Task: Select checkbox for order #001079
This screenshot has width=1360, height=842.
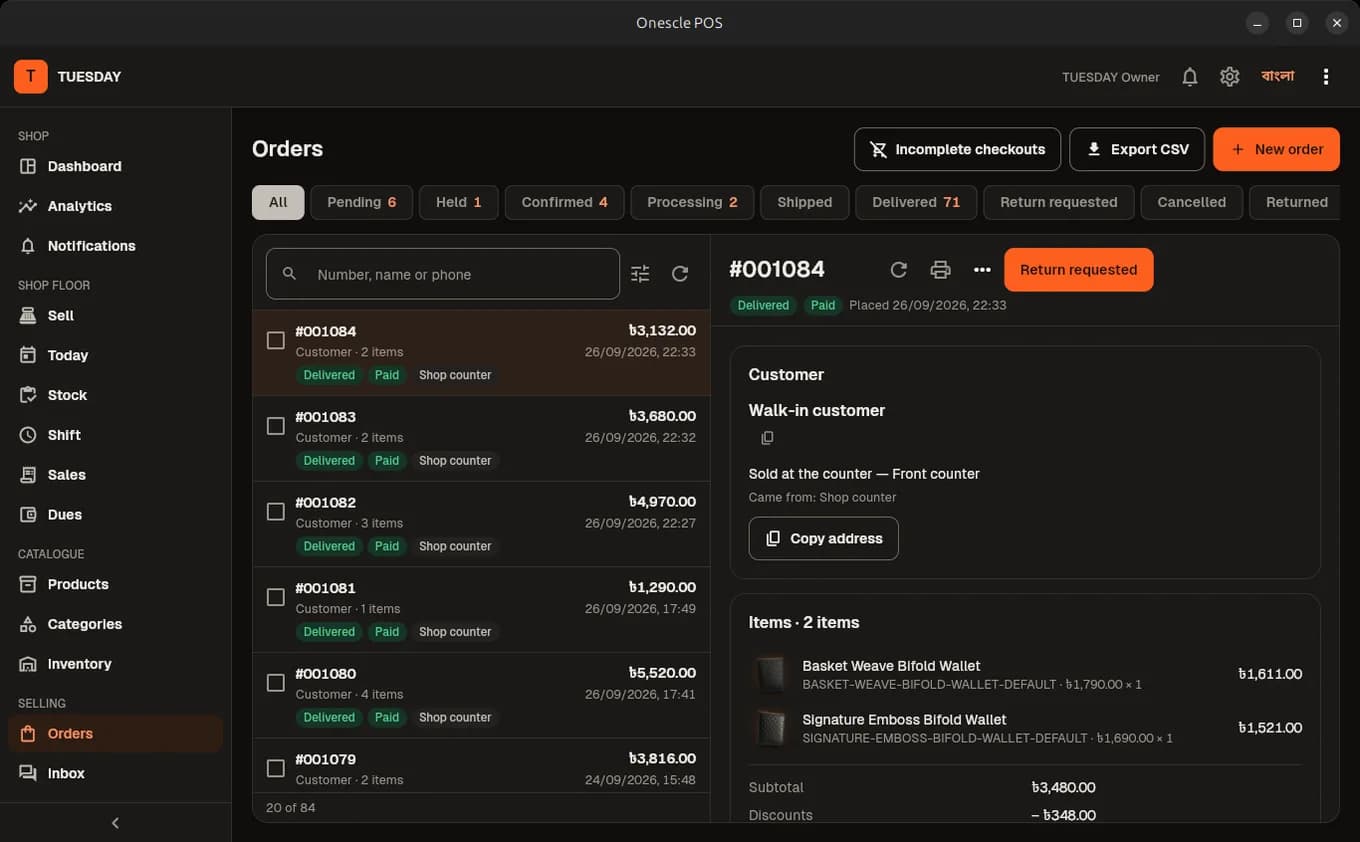Action: point(276,768)
